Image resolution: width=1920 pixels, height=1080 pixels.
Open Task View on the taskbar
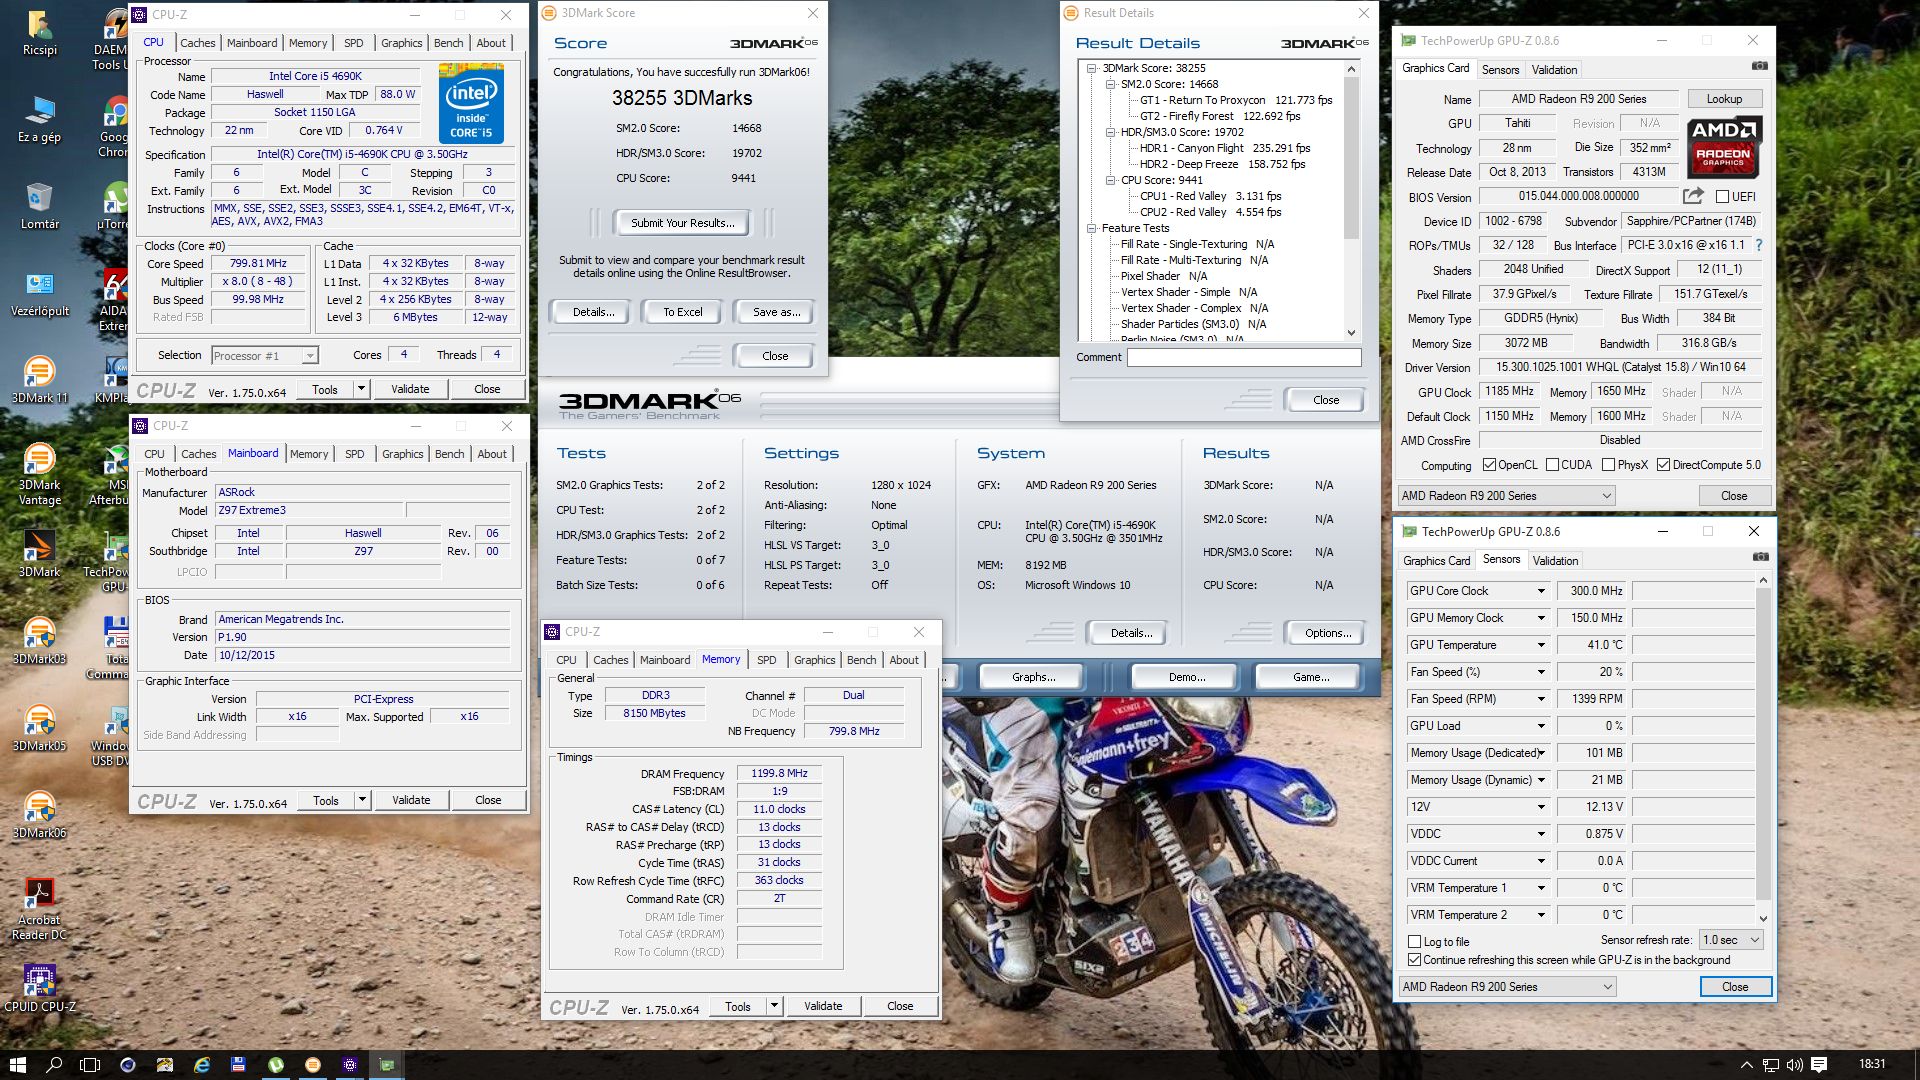point(90,1065)
